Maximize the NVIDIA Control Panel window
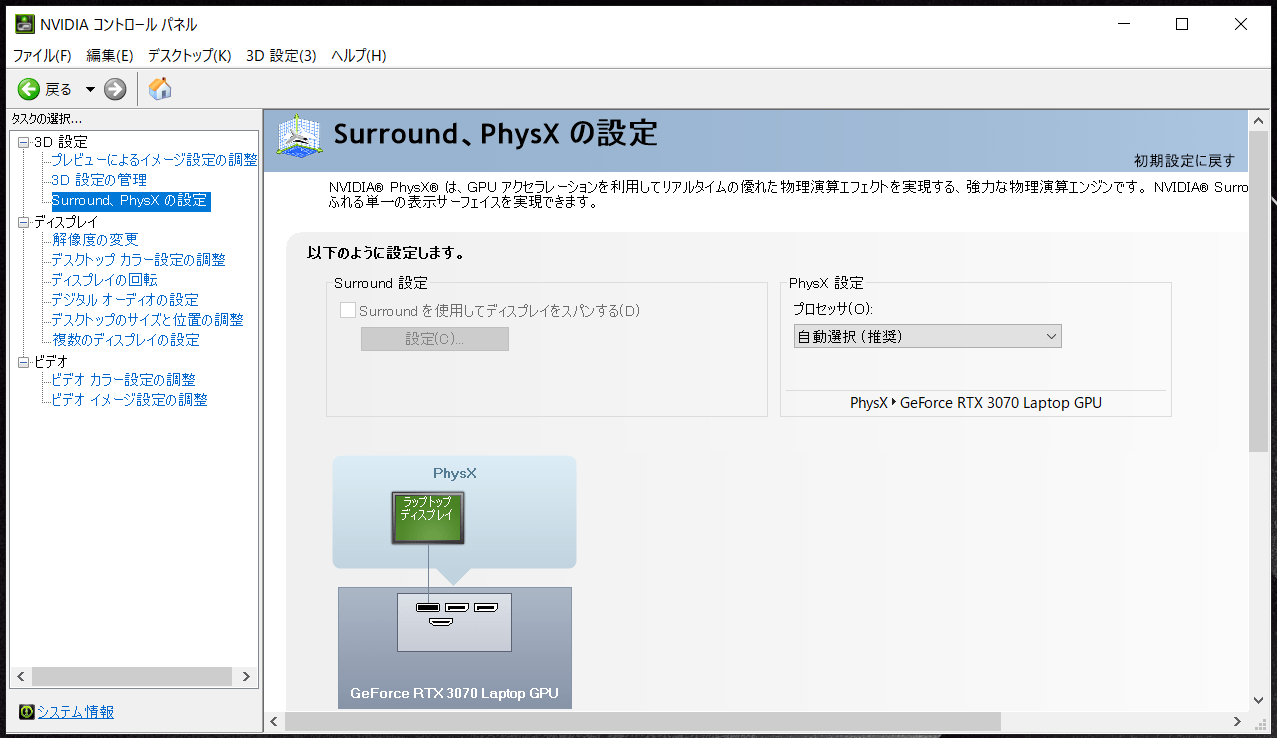1277x738 pixels. (1182, 24)
